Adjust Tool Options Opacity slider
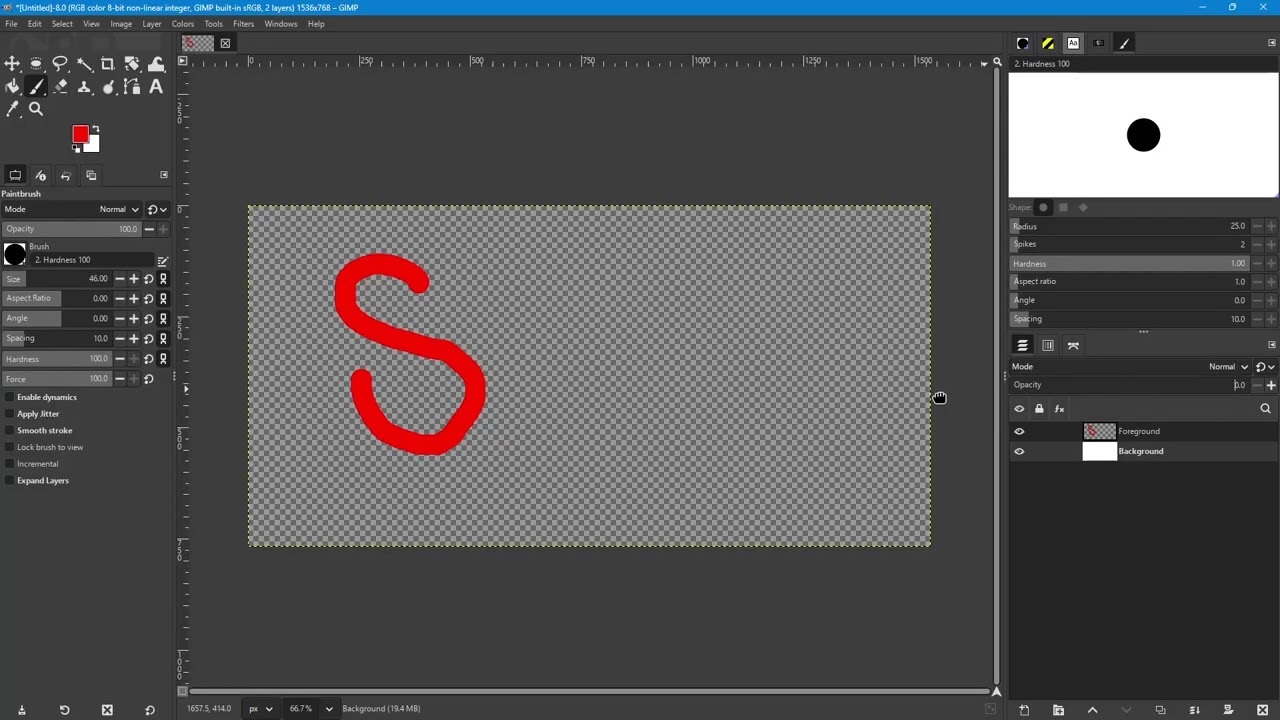 coord(71,229)
